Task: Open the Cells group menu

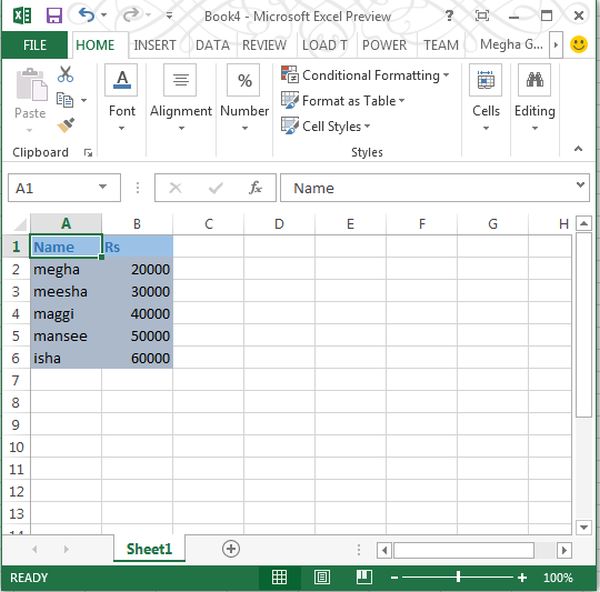Action: pos(486,98)
